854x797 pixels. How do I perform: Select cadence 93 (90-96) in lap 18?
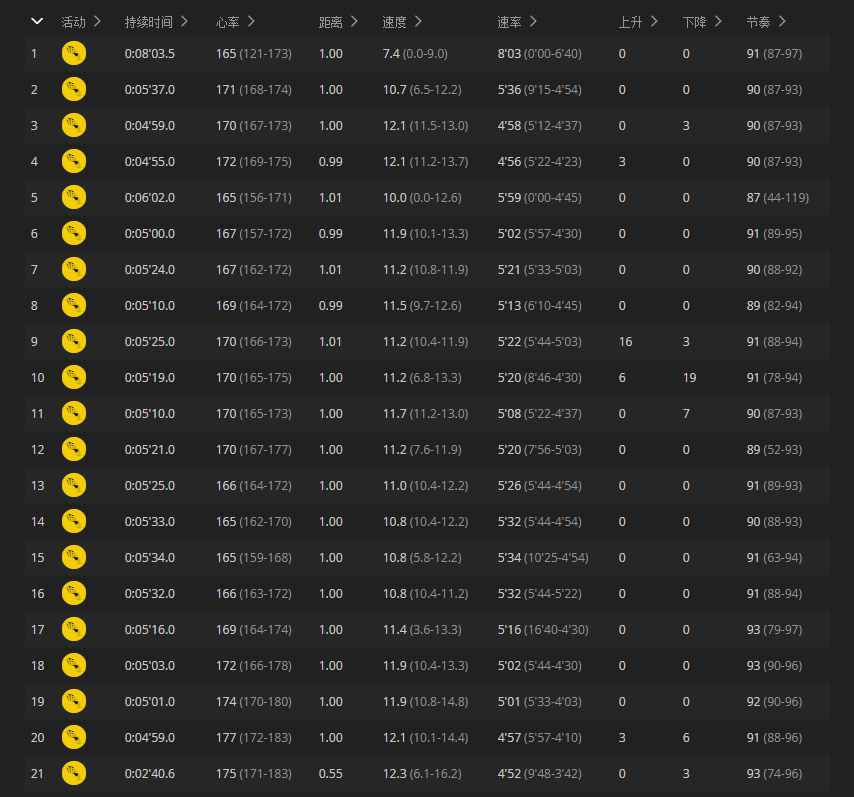(774, 665)
